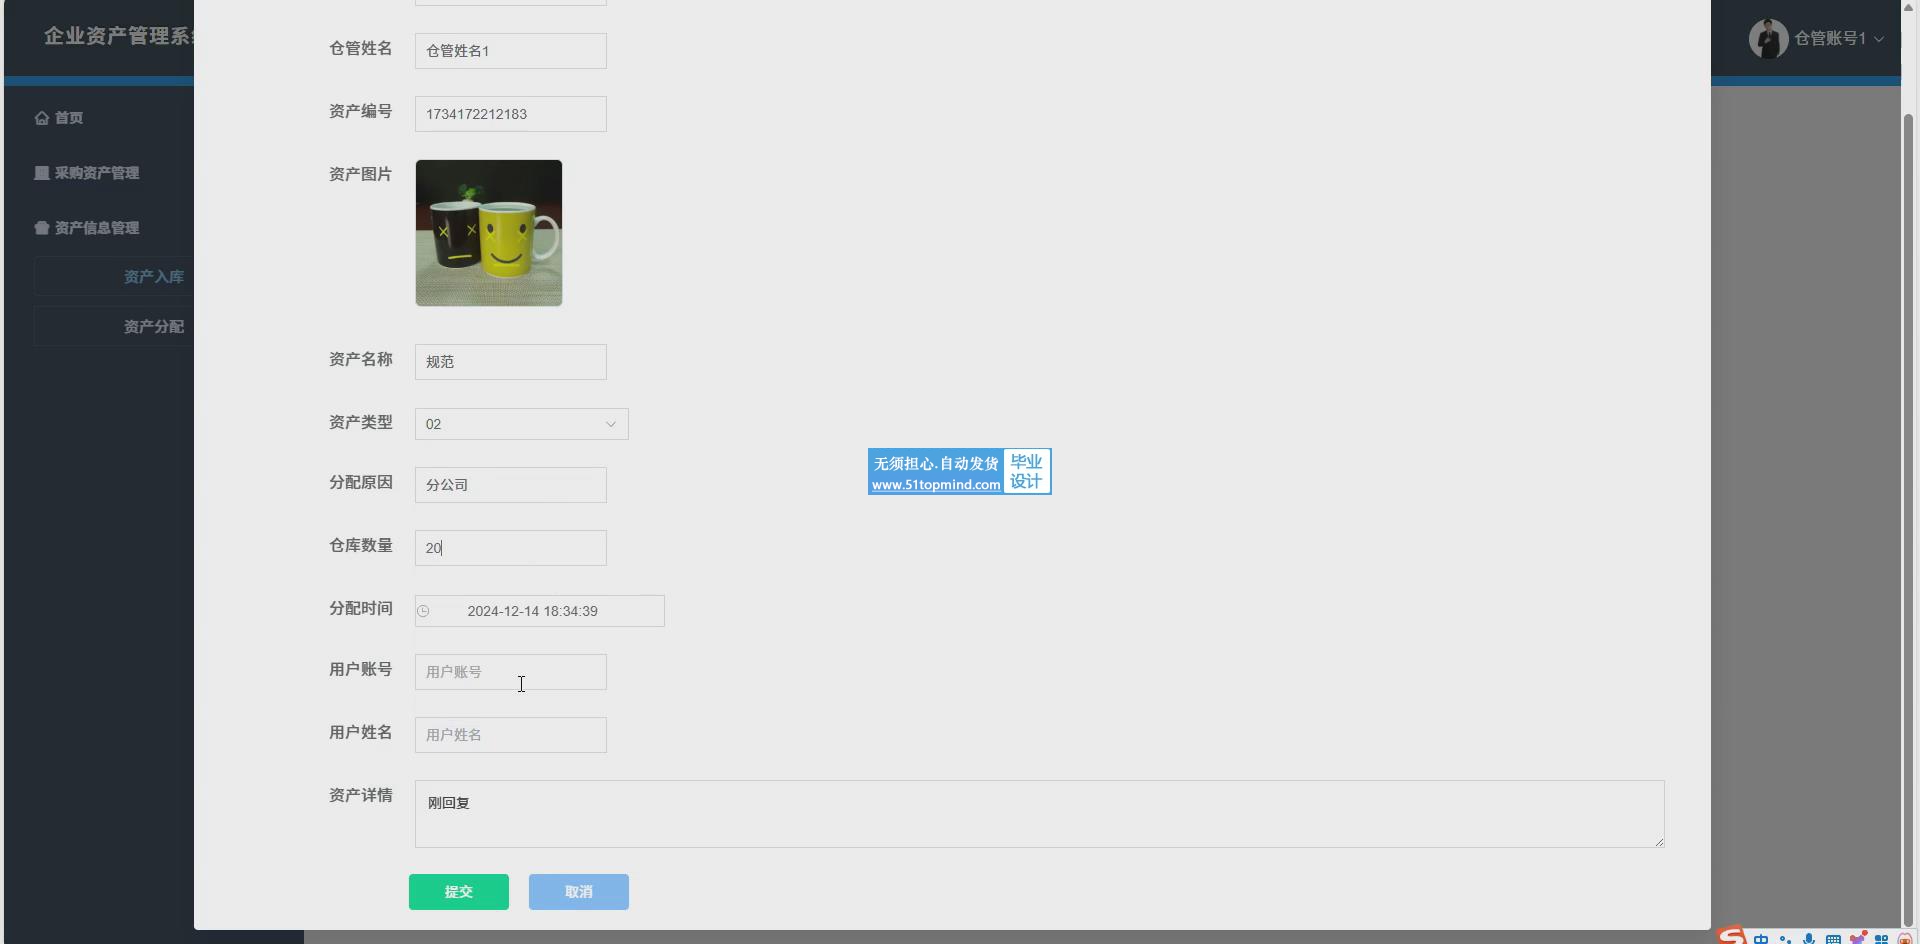Toggle Chinese input mode 中 in IME toolbar
Viewport: 1920px width, 944px height.
click(1761, 939)
